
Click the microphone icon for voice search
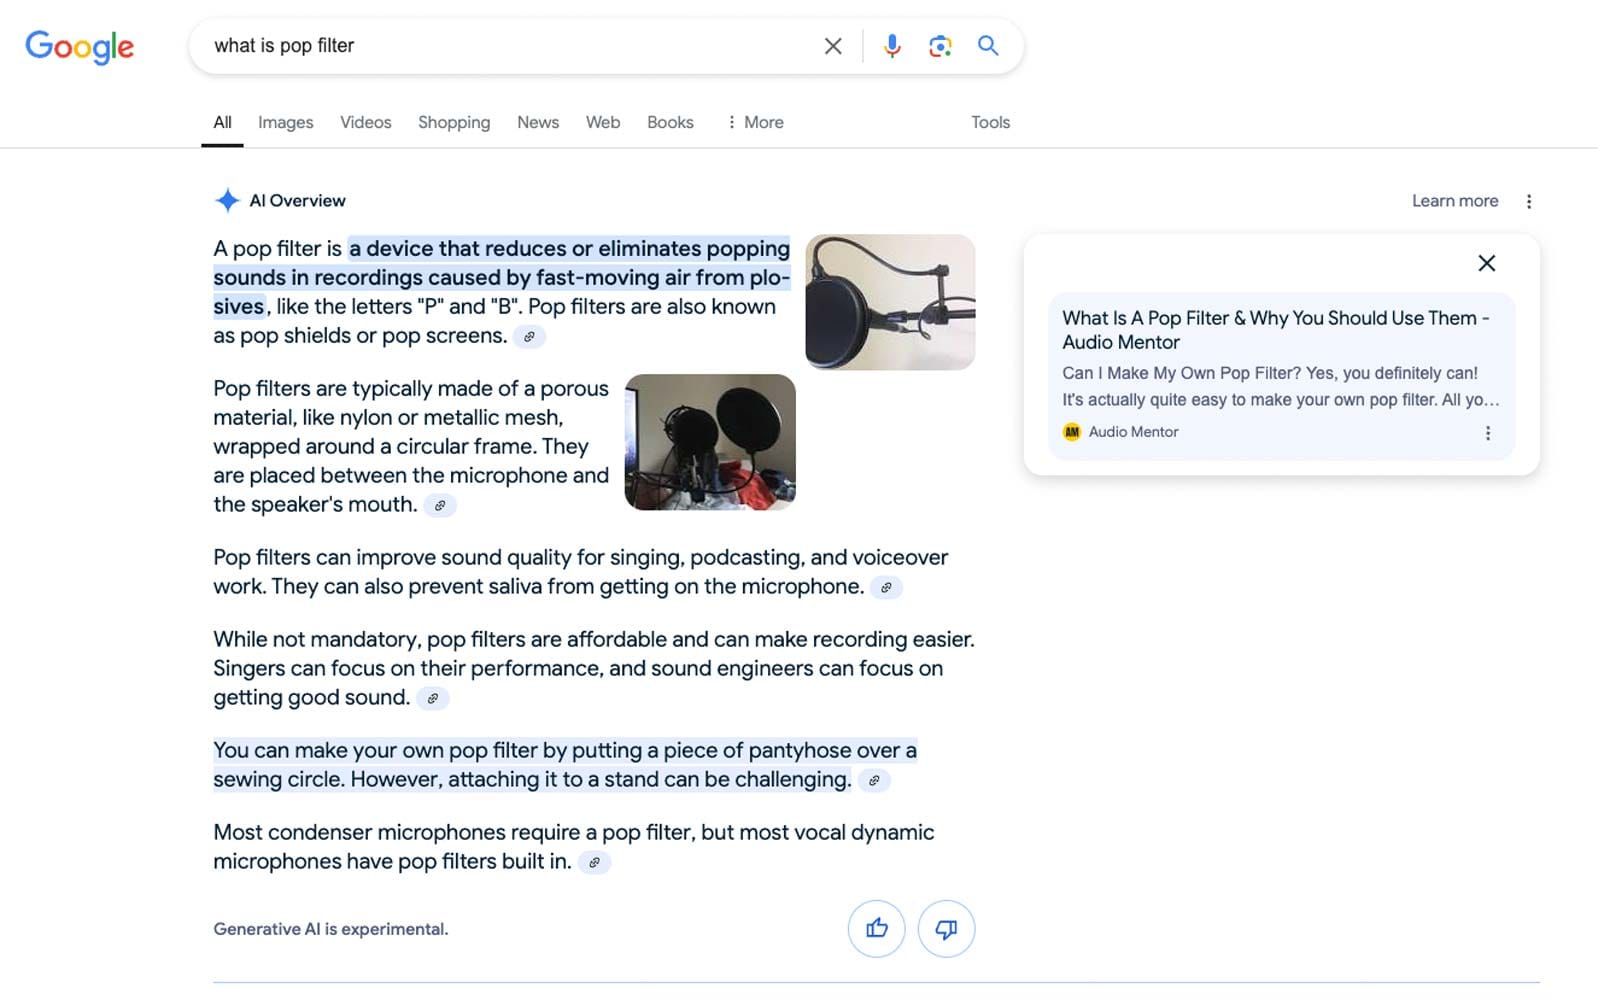pos(891,45)
